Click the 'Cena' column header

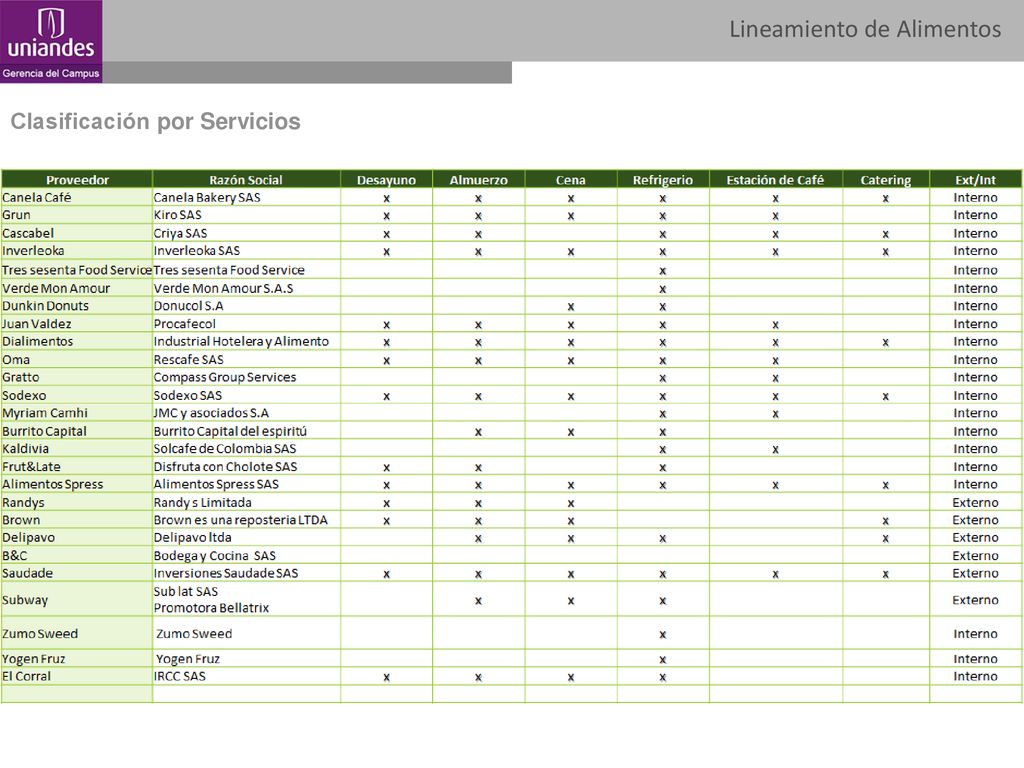pyautogui.click(x=571, y=180)
